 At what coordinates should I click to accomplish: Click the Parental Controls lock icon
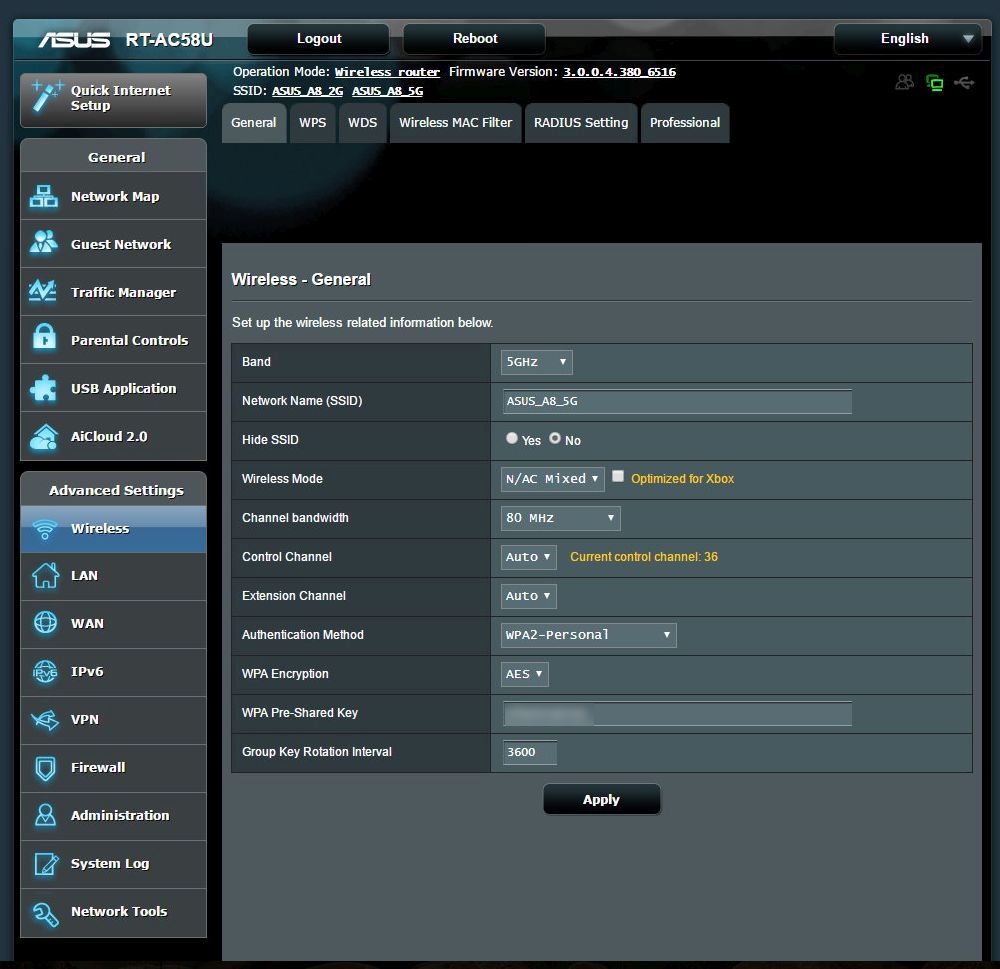pyautogui.click(x=44, y=337)
